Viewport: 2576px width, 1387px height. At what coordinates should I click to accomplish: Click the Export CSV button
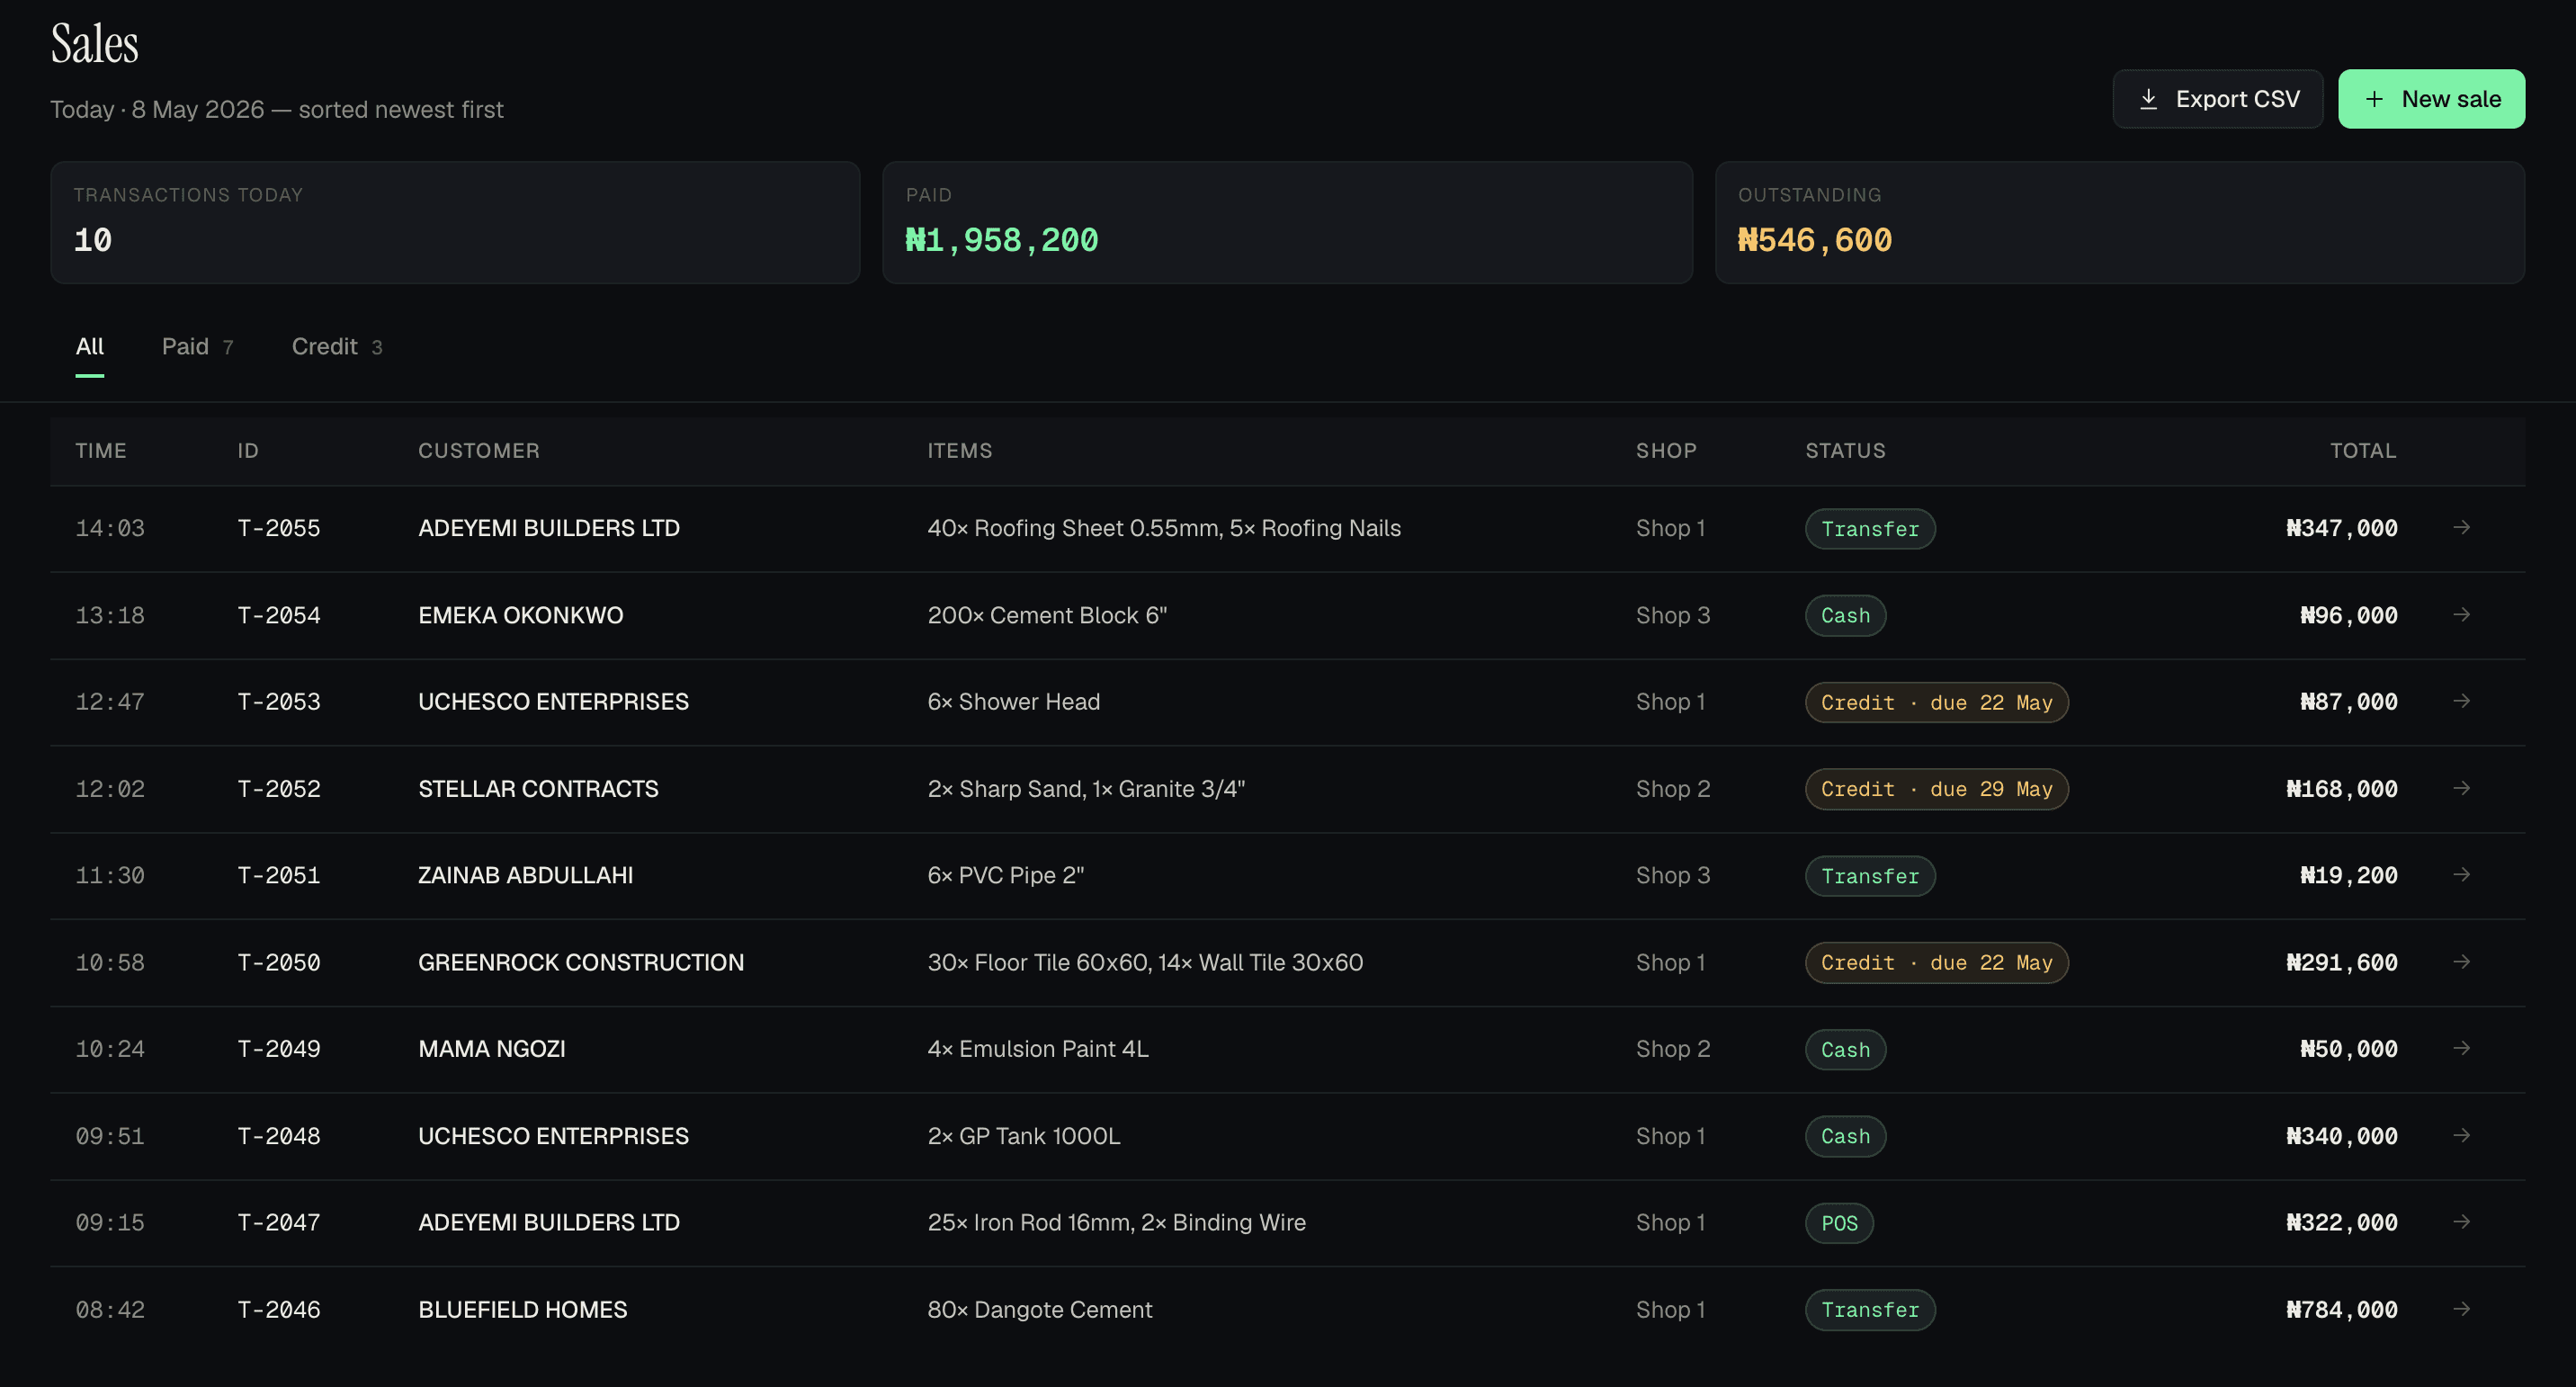tap(2217, 99)
